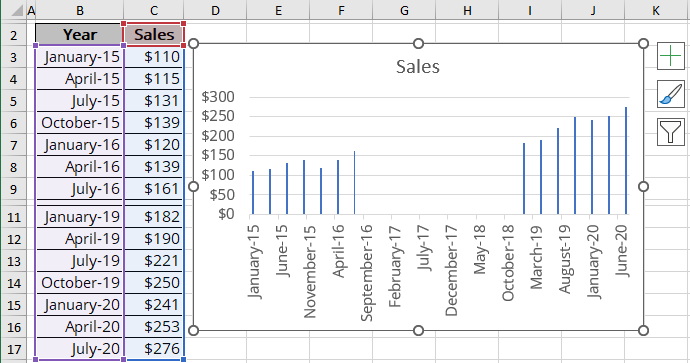Select the April-15 date cell
Image resolution: width=690 pixels, height=363 pixels.
(x=80, y=79)
